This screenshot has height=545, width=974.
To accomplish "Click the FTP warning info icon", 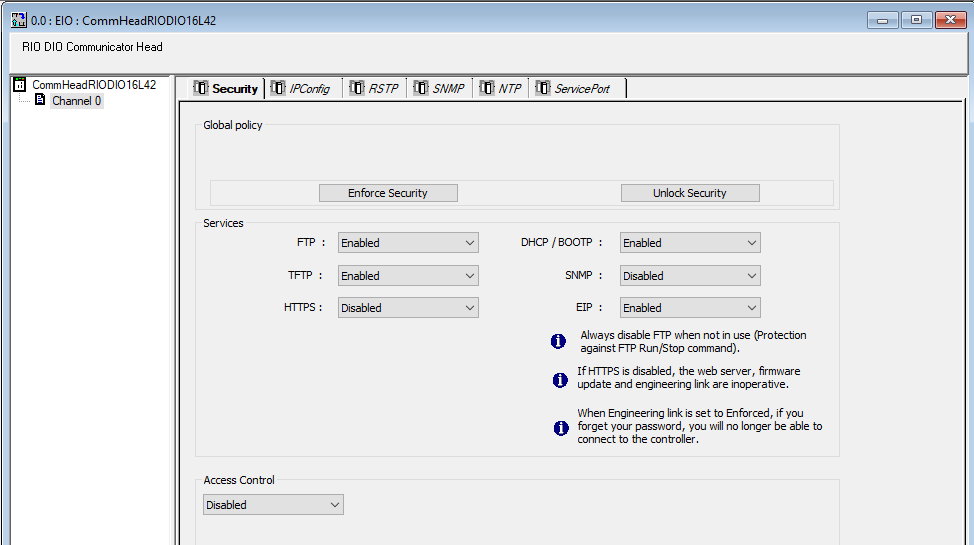I will coord(559,342).
